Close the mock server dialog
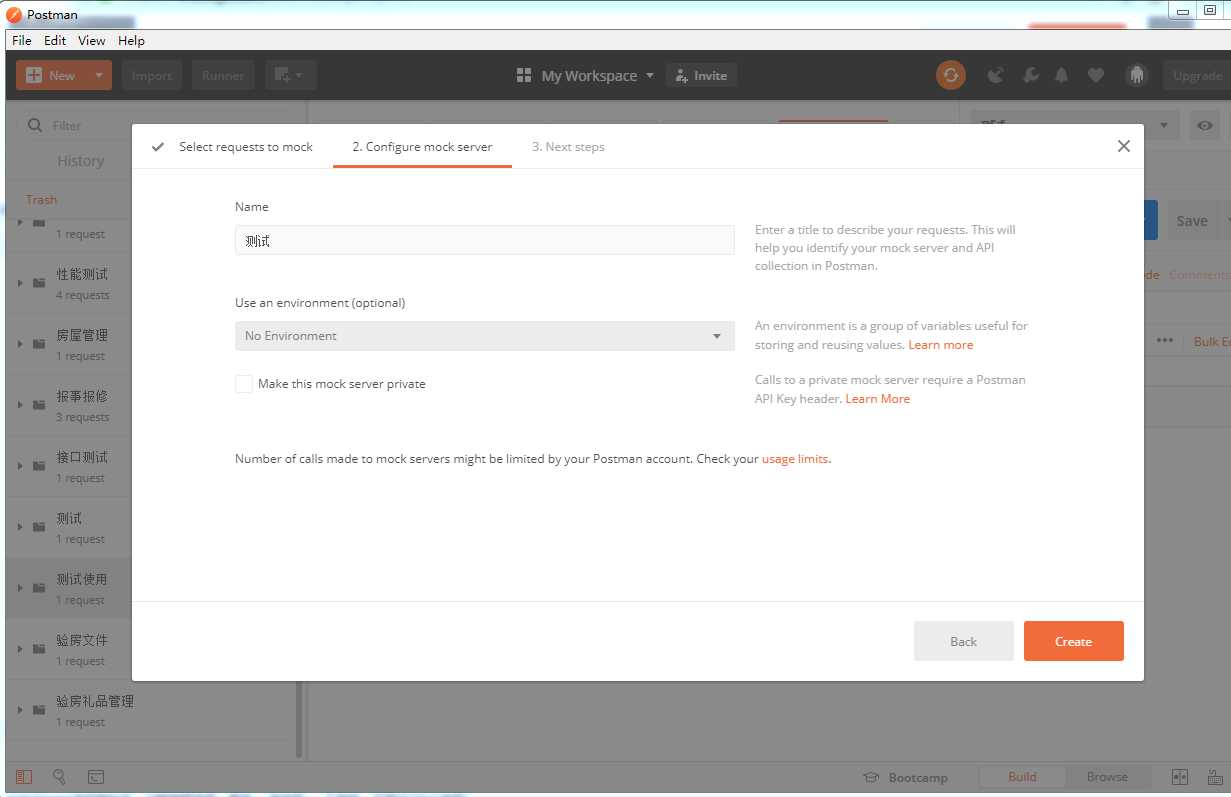Image resolution: width=1231 pixels, height=797 pixels. [x=1124, y=146]
